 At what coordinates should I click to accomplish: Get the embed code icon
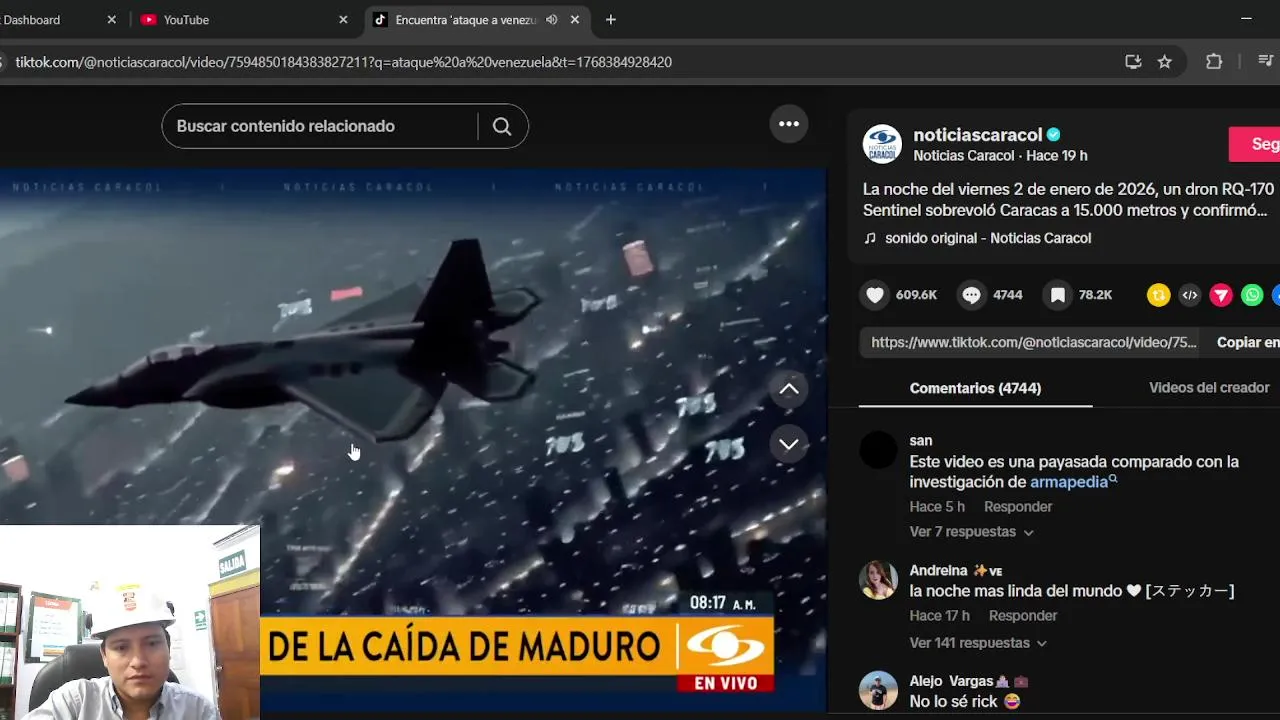tap(1189, 295)
